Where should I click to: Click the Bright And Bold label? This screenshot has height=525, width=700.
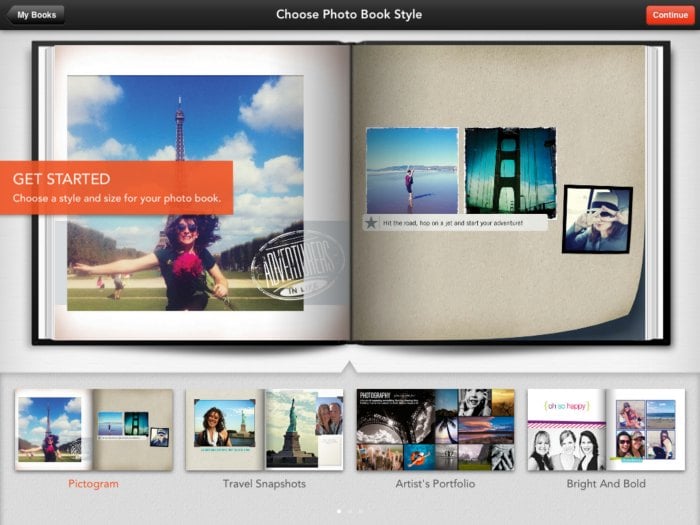point(606,484)
